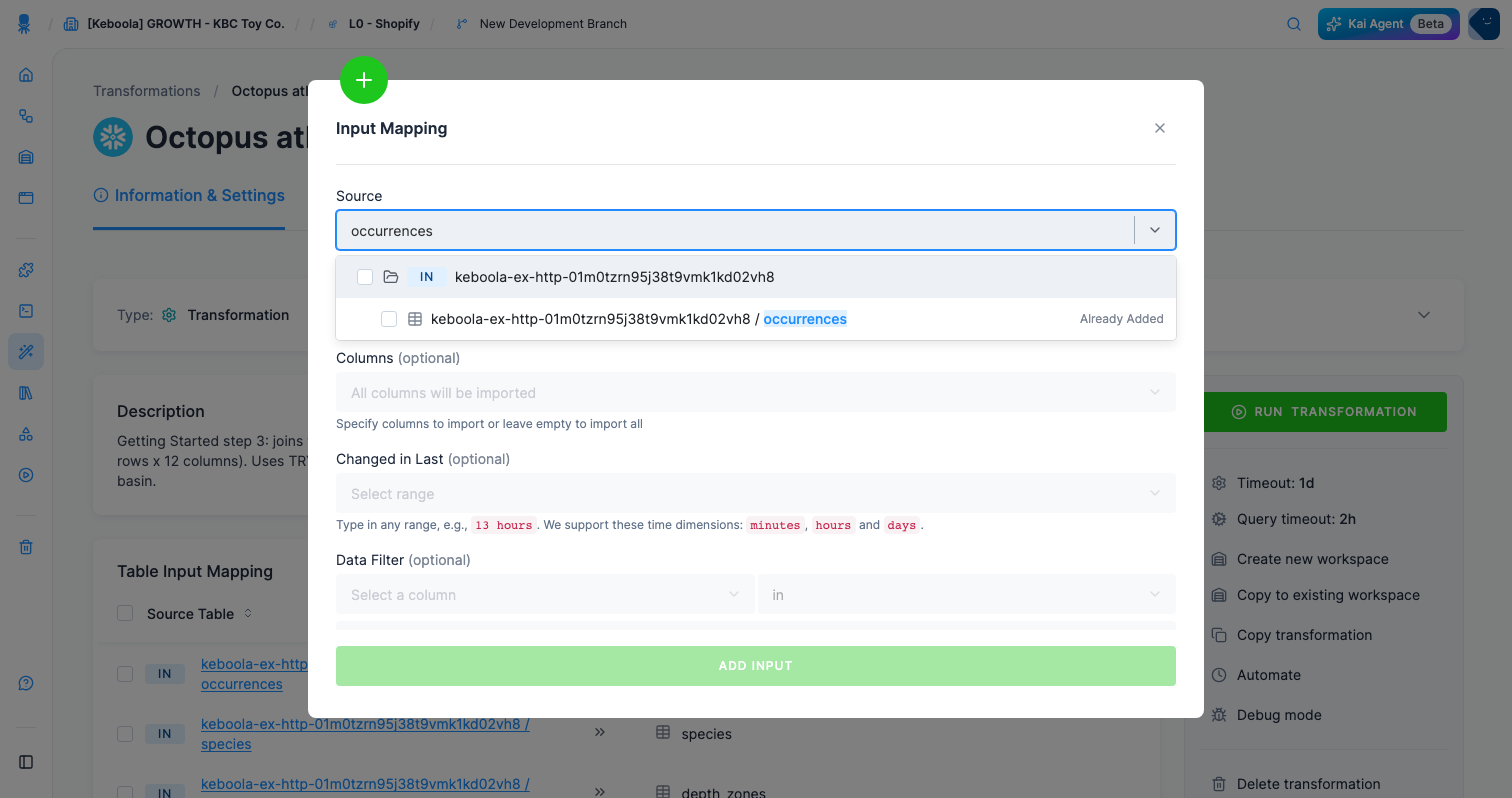Open the window-shaped sidebar icon under Storage
This screenshot has height=798, width=1512.
point(26,198)
